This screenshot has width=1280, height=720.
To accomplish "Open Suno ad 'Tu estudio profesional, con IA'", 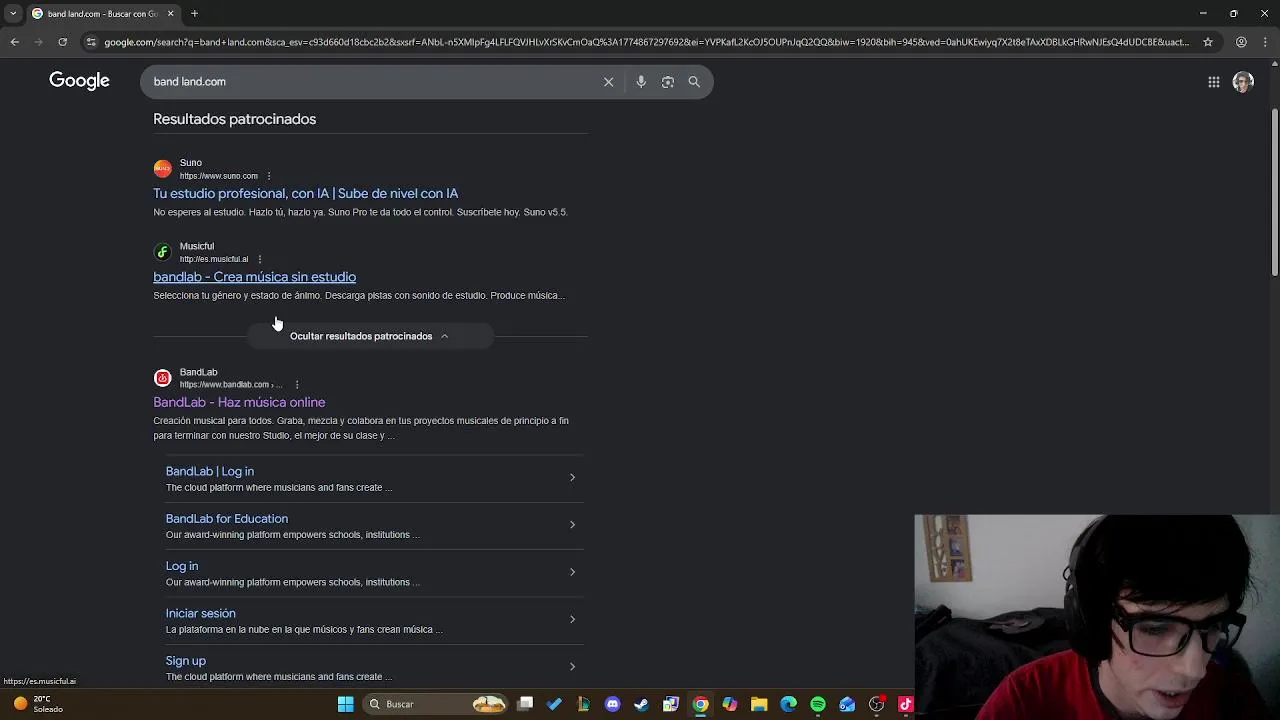I will click(305, 193).
